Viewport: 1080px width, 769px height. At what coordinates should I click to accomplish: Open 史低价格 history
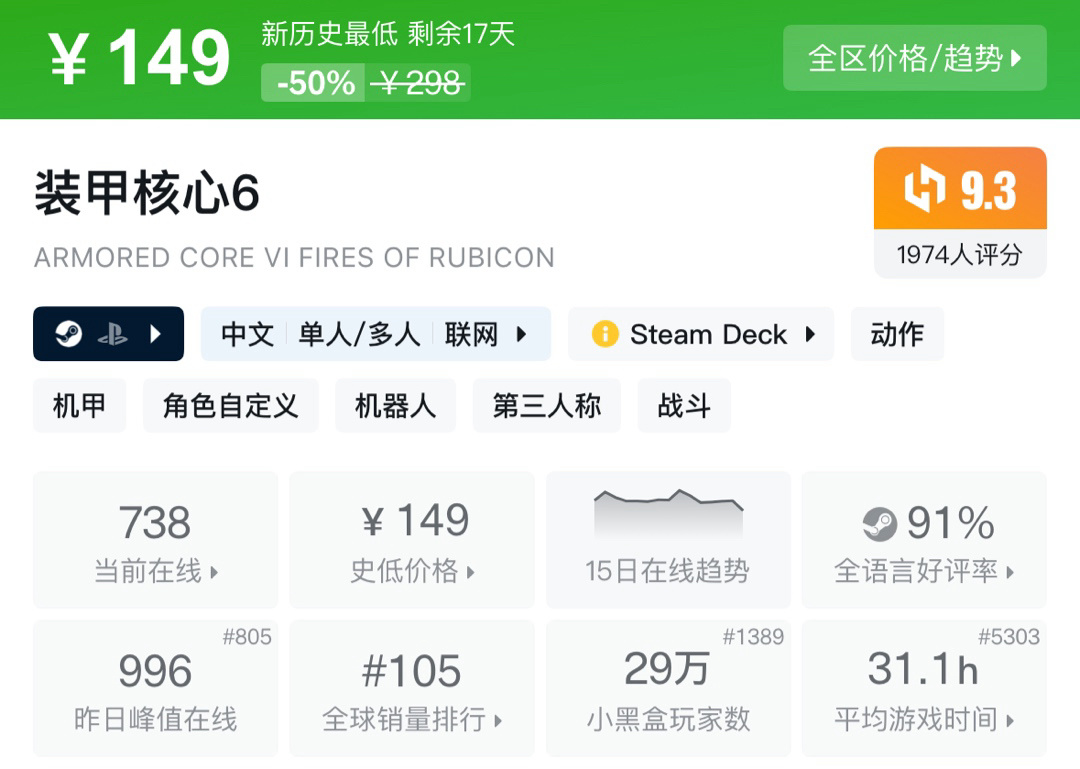point(411,541)
